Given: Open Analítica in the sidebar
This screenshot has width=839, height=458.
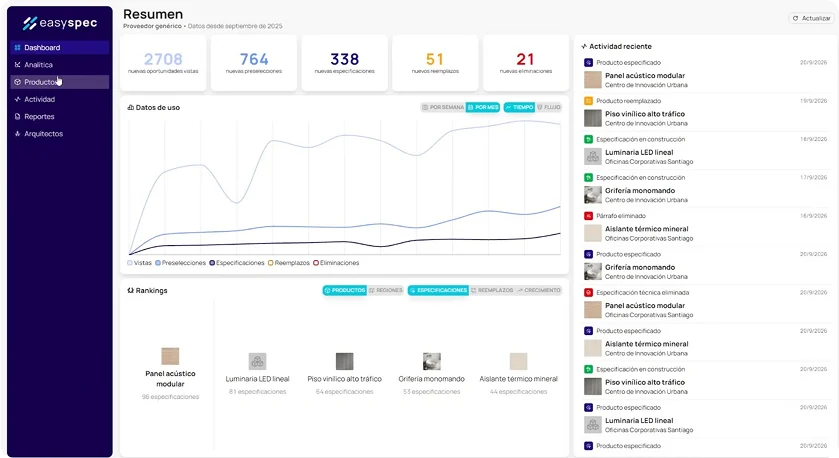Looking at the screenshot, I should click(59, 65).
